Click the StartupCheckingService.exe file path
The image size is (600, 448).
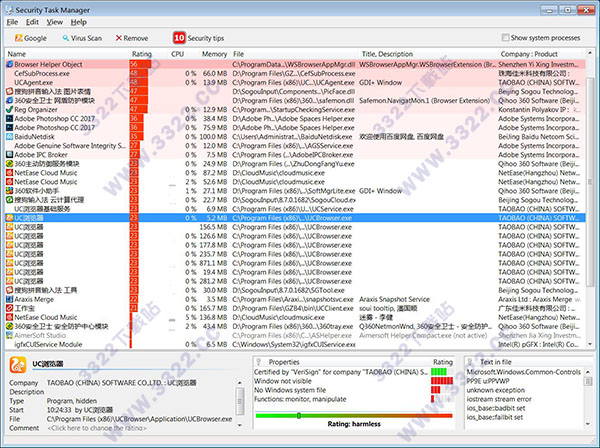(x=293, y=109)
